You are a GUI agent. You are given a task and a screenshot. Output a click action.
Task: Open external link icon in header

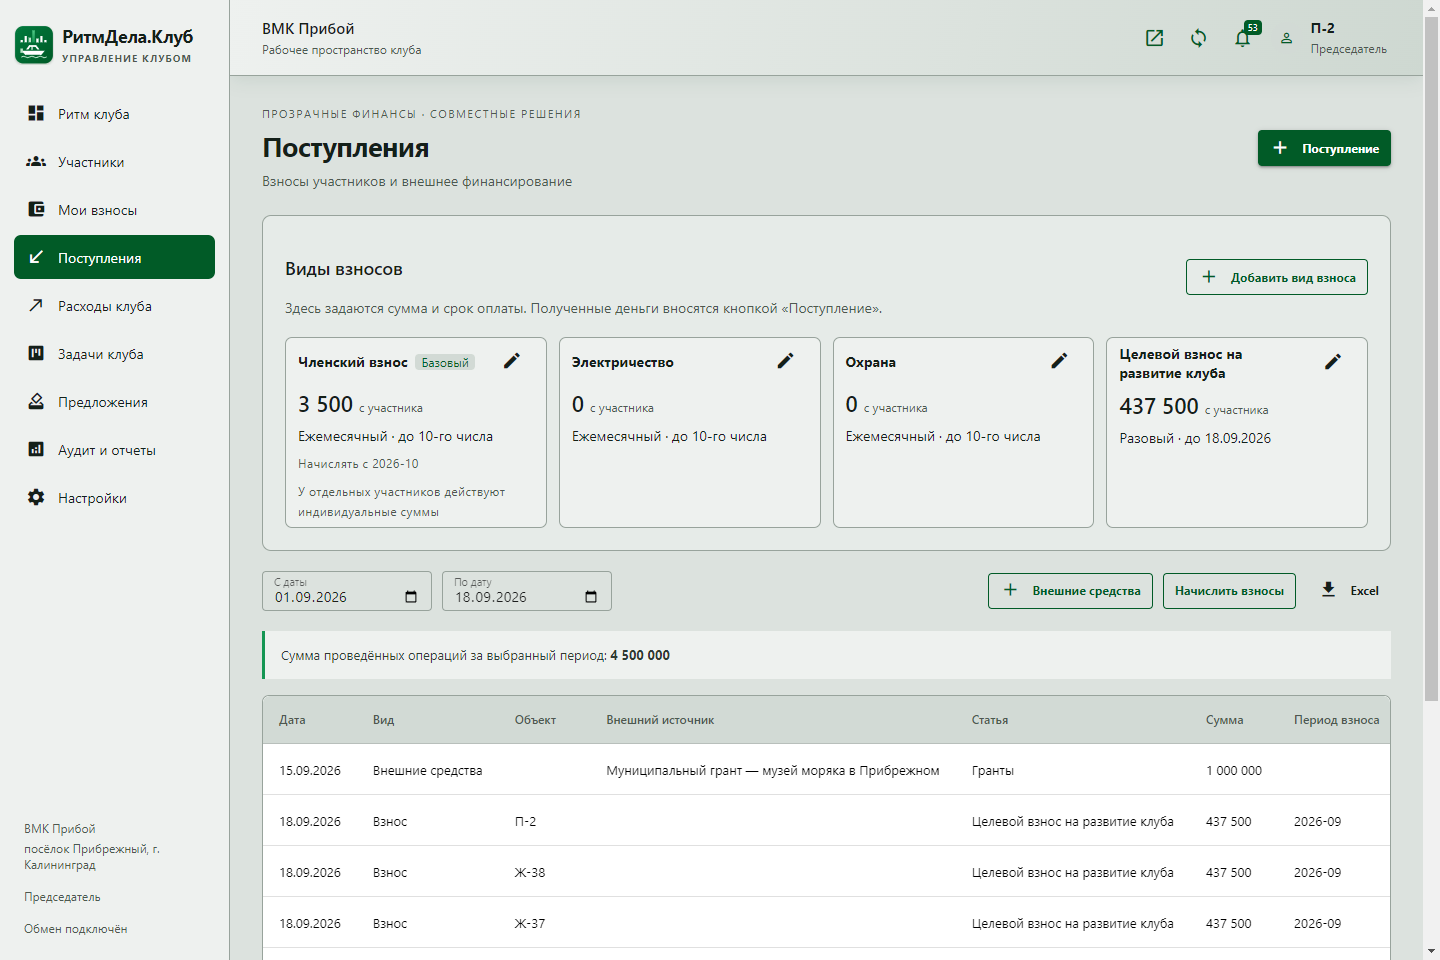[x=1154, y=38]
